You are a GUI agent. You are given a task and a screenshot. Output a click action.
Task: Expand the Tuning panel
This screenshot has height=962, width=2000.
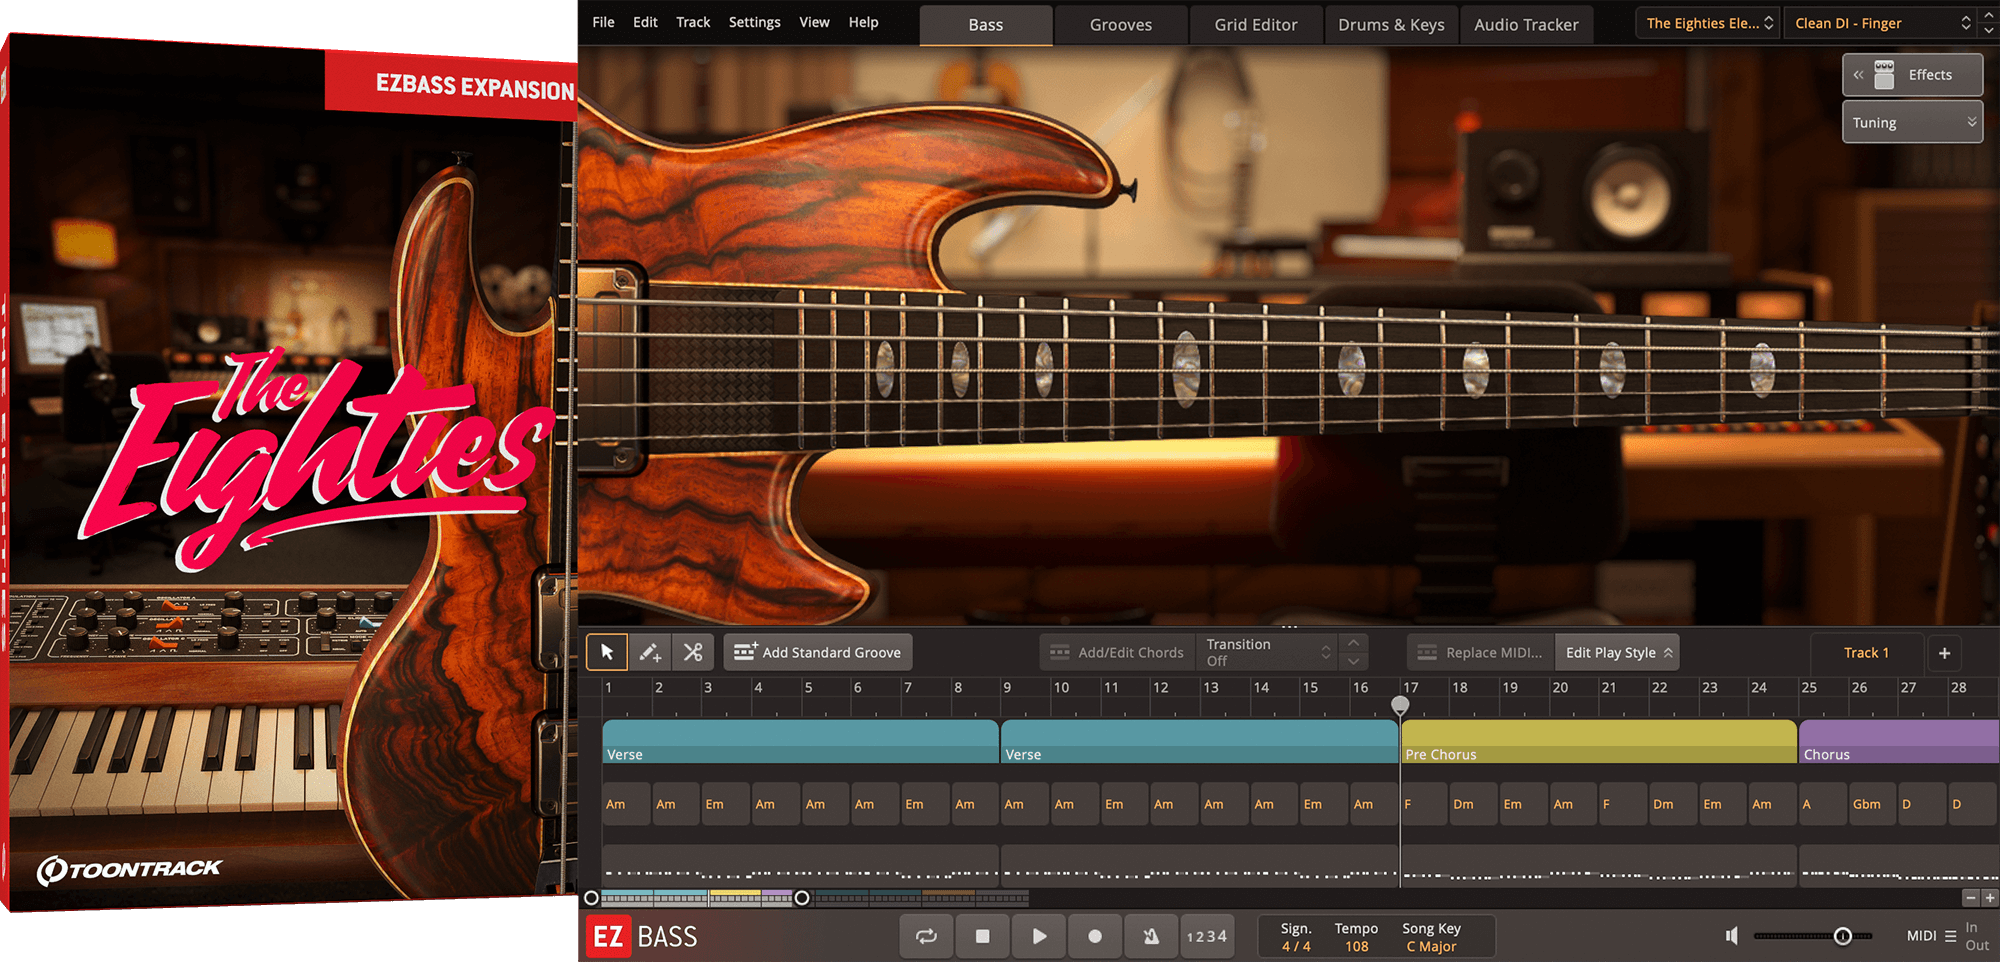point(1912,123)
